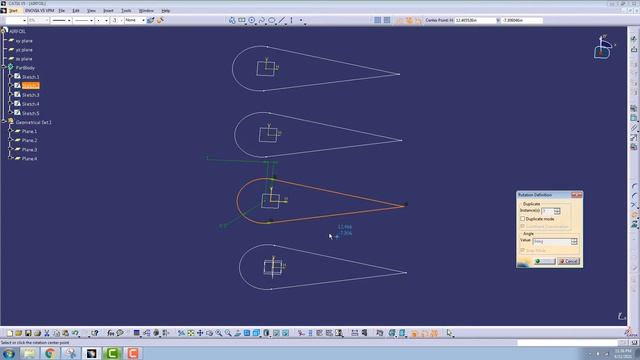Select Plane.1 in the tree
The height and width of the screenshot is (360, 640).
click(29, 131)
